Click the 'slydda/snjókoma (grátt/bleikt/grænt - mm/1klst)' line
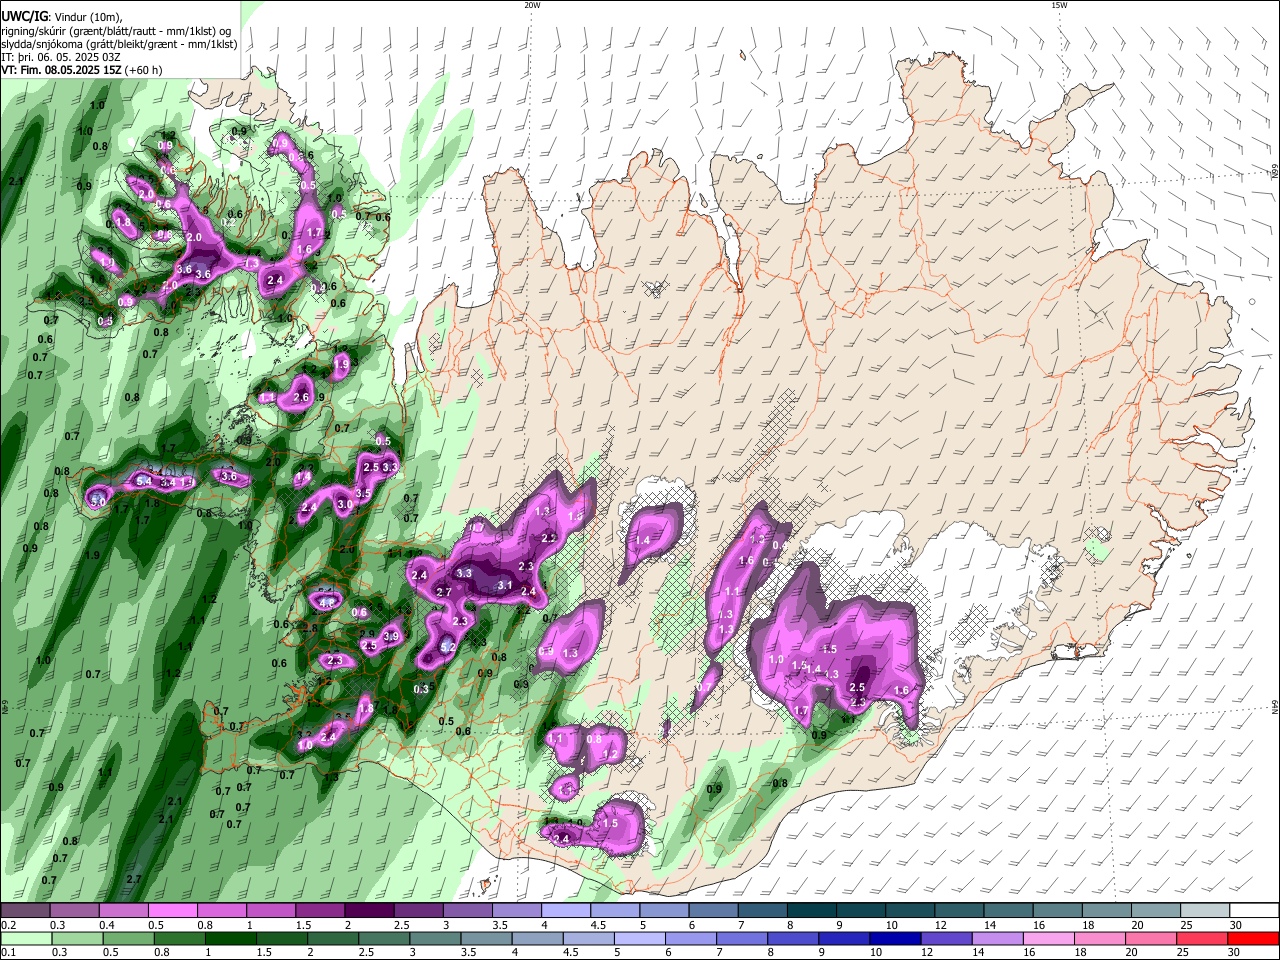 pyautogui.click(x=119, y=45)
